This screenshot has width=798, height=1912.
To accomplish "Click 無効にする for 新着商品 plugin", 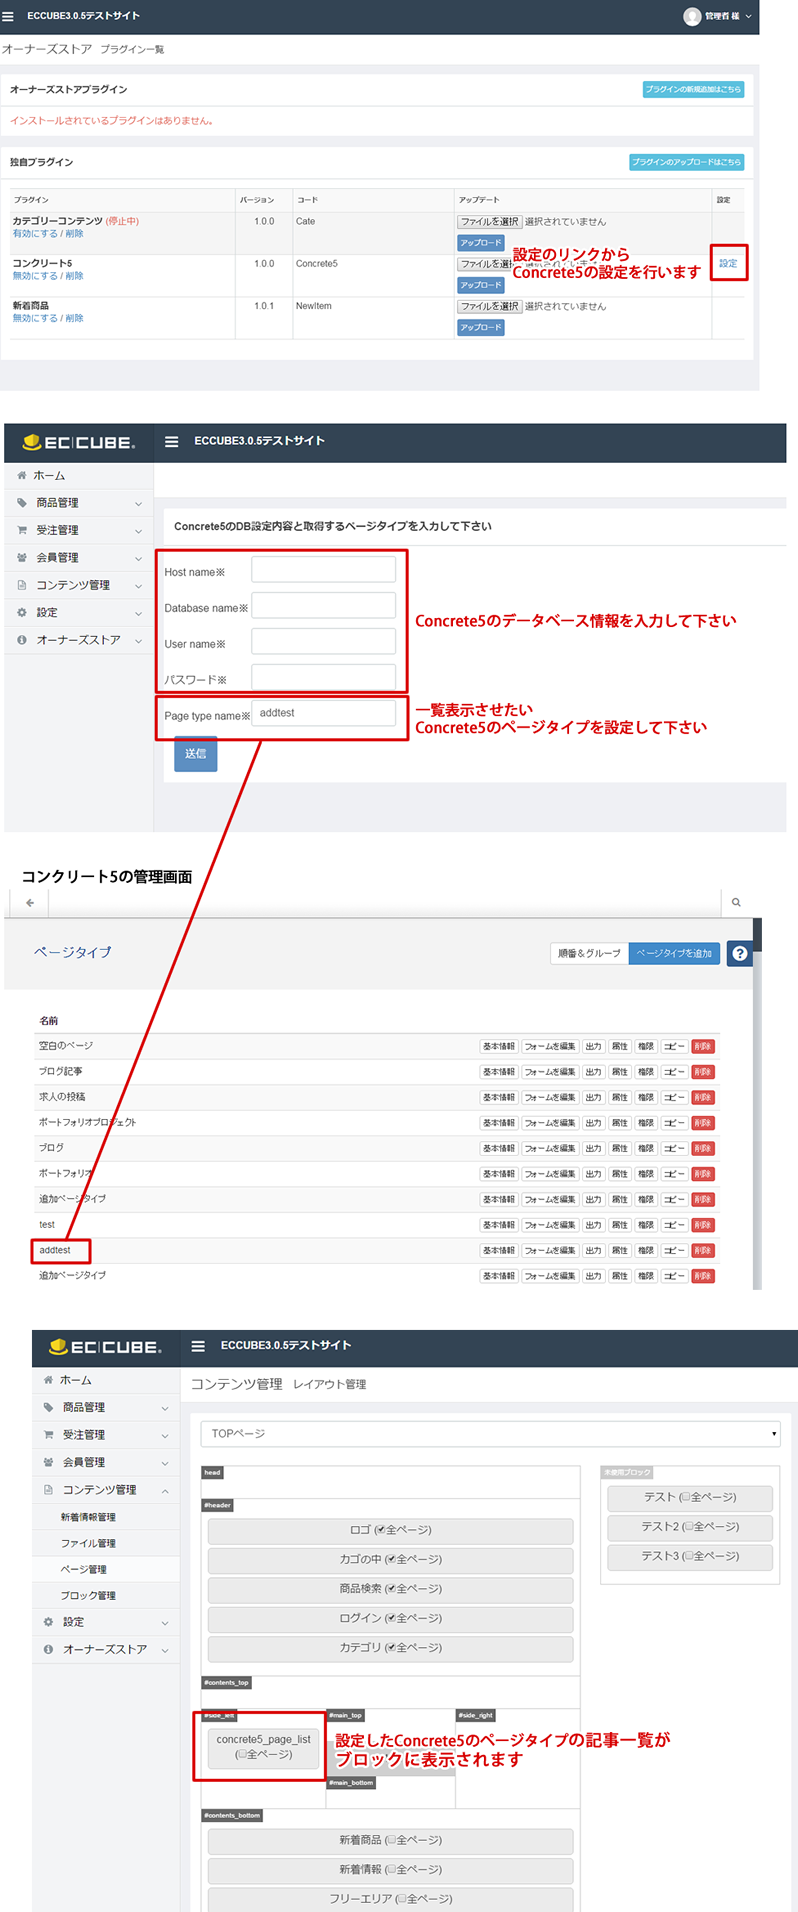I will (35, 318).
